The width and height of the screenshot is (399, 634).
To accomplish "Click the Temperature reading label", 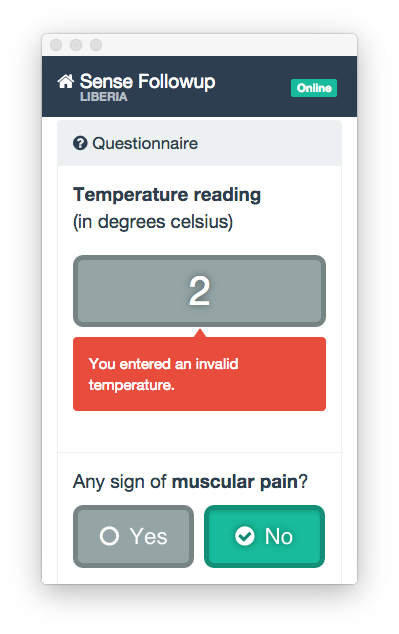I will tap(167, 195).
